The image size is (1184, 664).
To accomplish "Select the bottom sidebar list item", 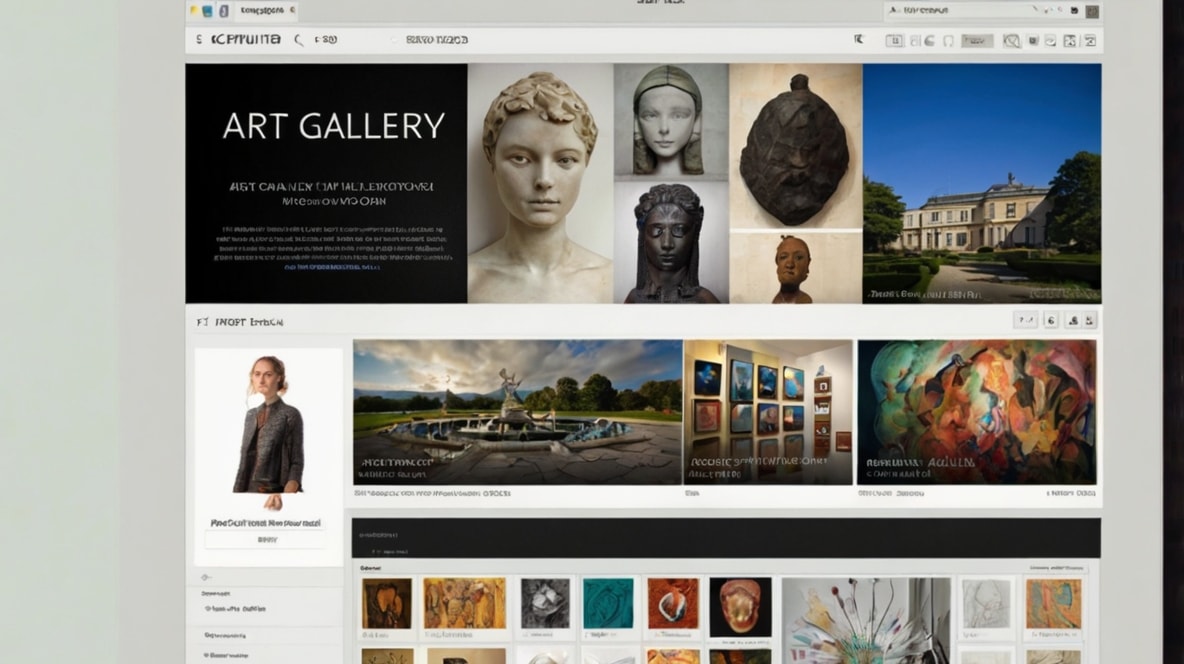I will point(226,655).
